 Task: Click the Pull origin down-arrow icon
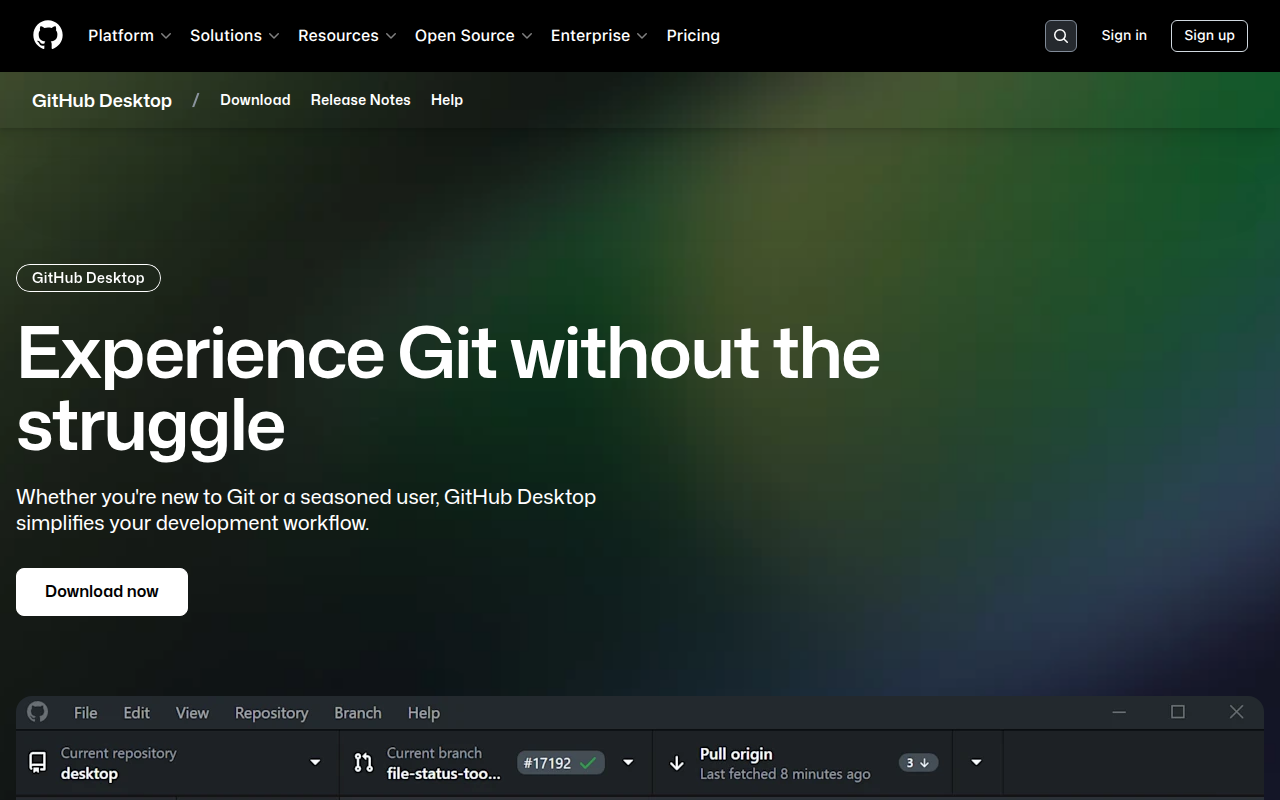coord(677,763)
